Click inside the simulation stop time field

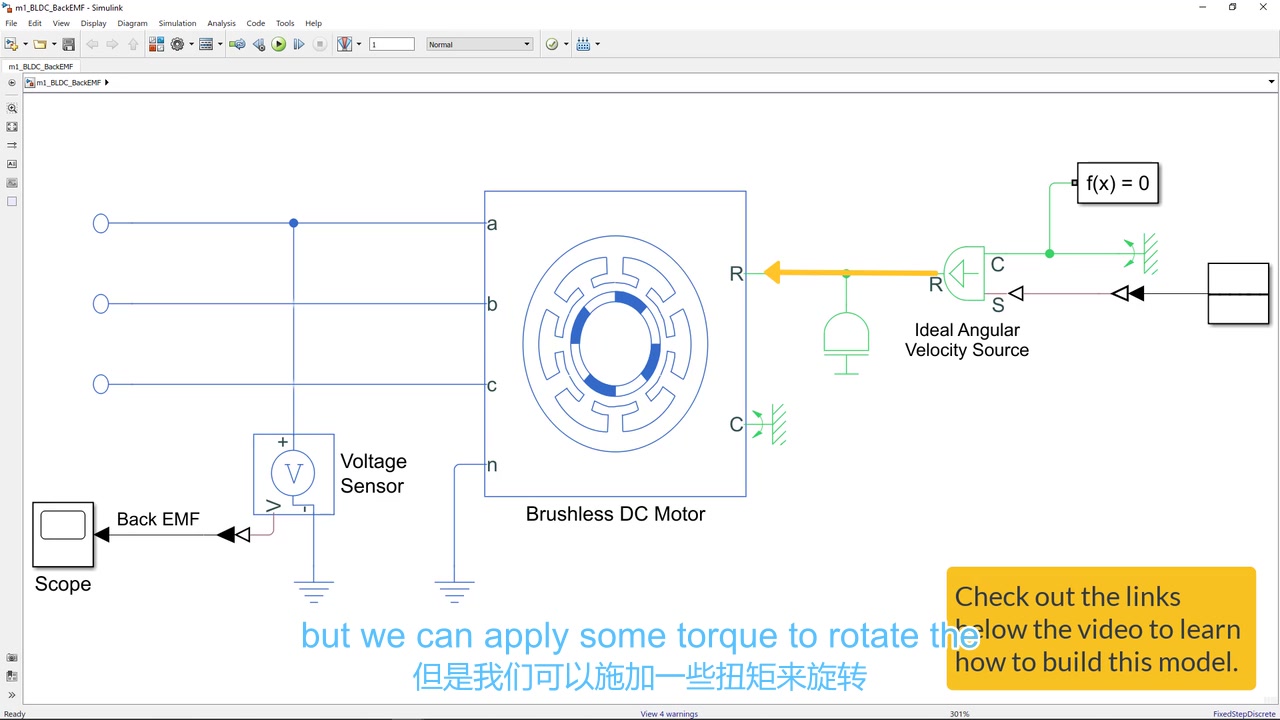391,43
